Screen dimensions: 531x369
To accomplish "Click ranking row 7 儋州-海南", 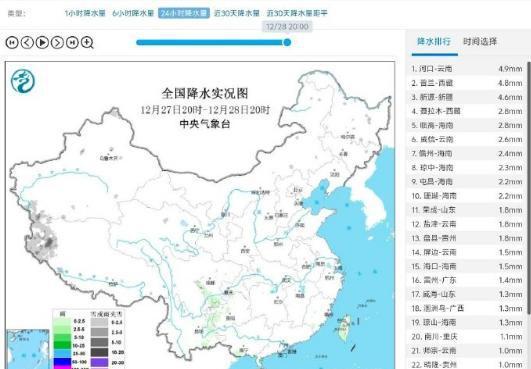I will click(x=467, y=153).
